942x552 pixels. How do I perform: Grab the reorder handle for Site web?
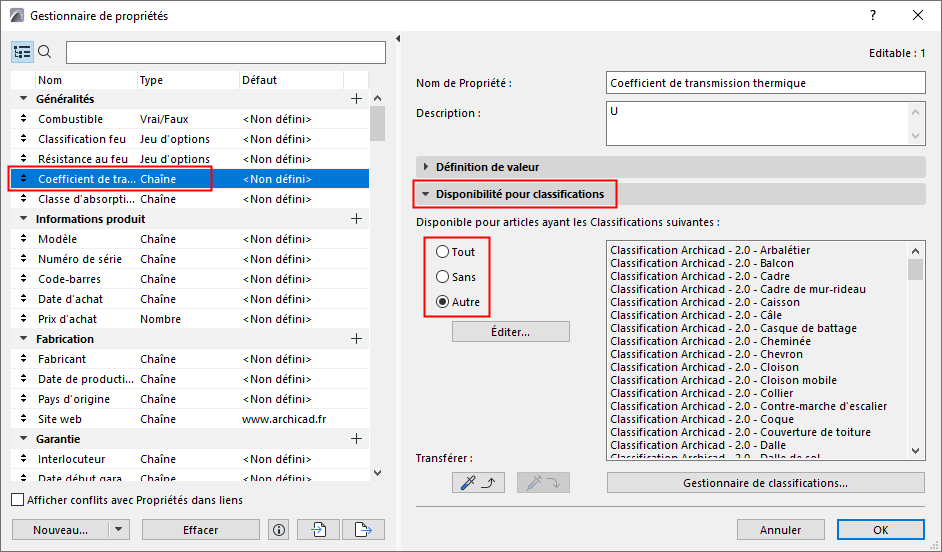click(x=23, y=419)
